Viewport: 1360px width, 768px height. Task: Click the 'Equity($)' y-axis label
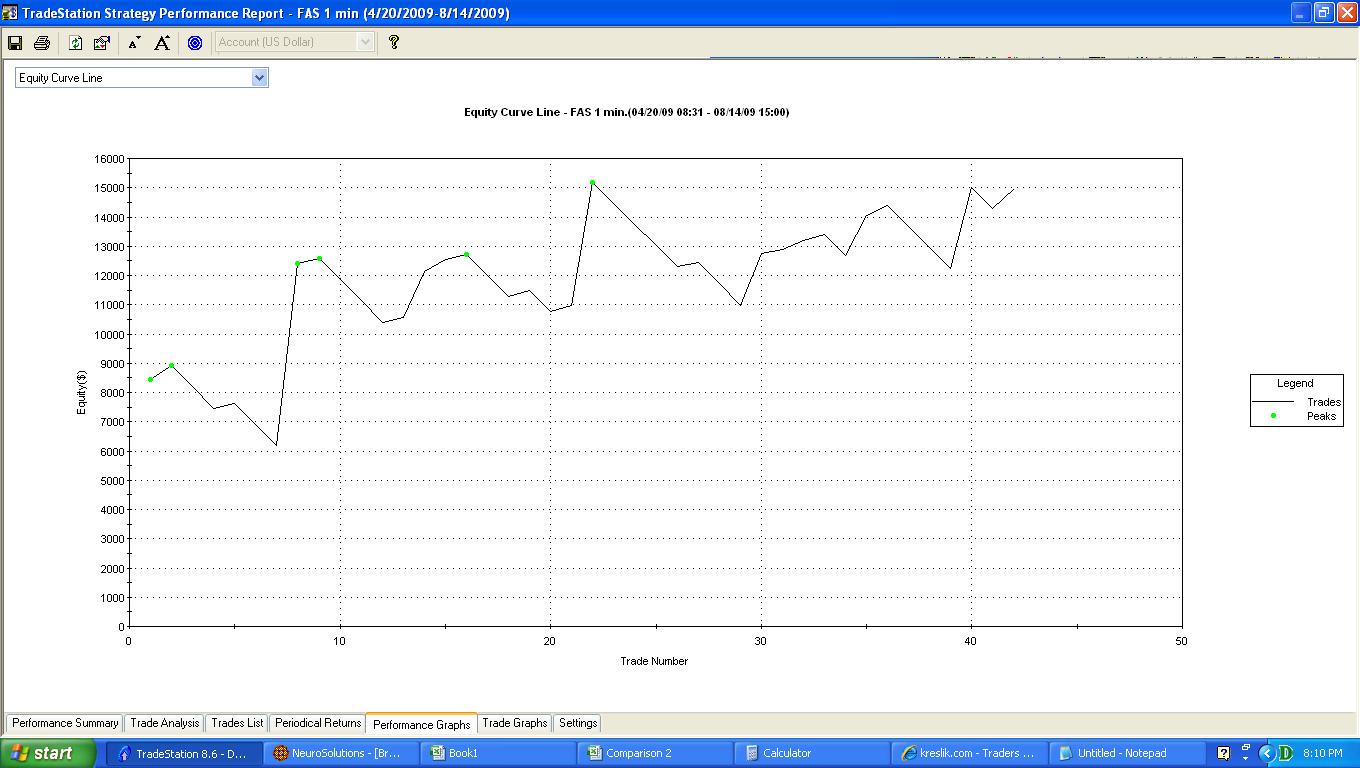(x=82, y=392)
